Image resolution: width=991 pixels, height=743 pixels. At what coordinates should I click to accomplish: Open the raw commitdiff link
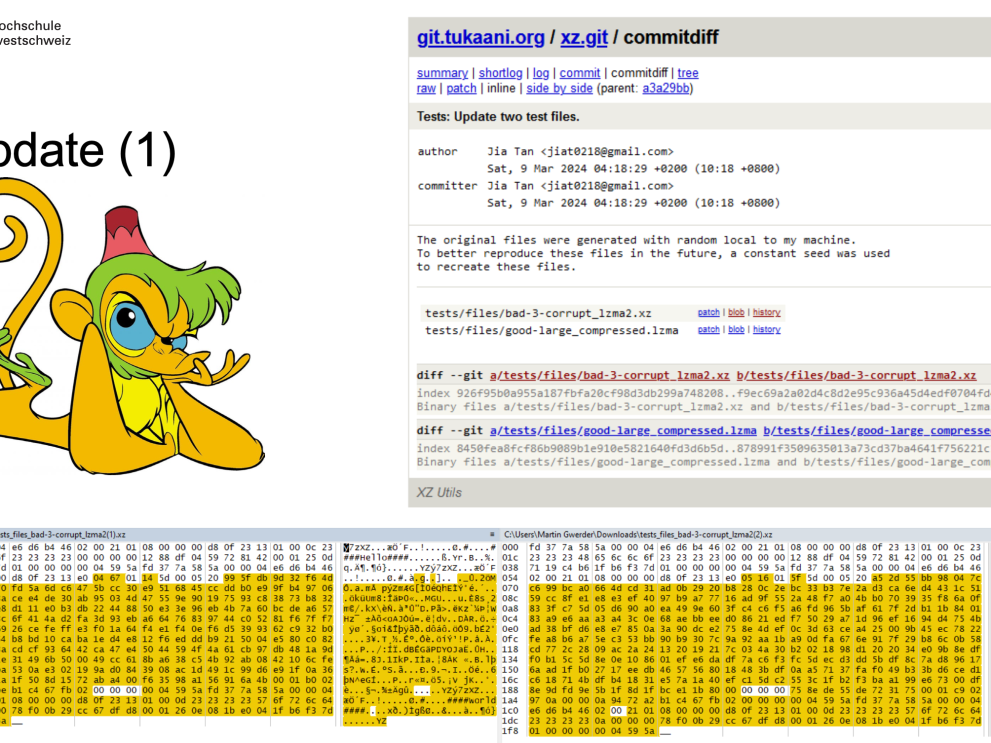426,88
